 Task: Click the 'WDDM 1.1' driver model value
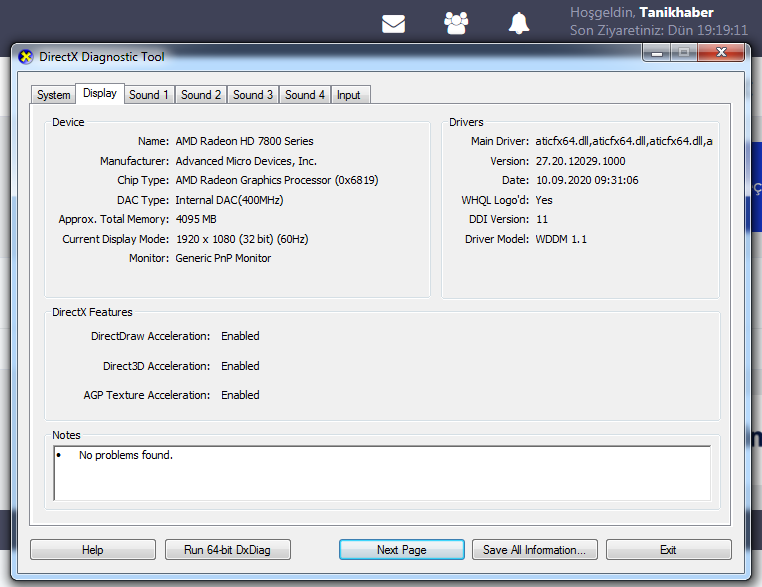click(x=561, y=239)
